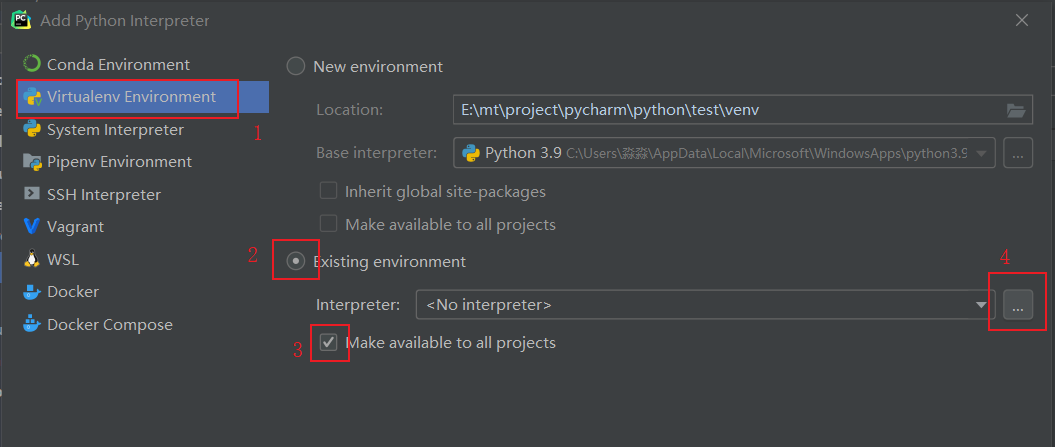
Task: Select the Existing environment radio button
Action: pos(296,261)
